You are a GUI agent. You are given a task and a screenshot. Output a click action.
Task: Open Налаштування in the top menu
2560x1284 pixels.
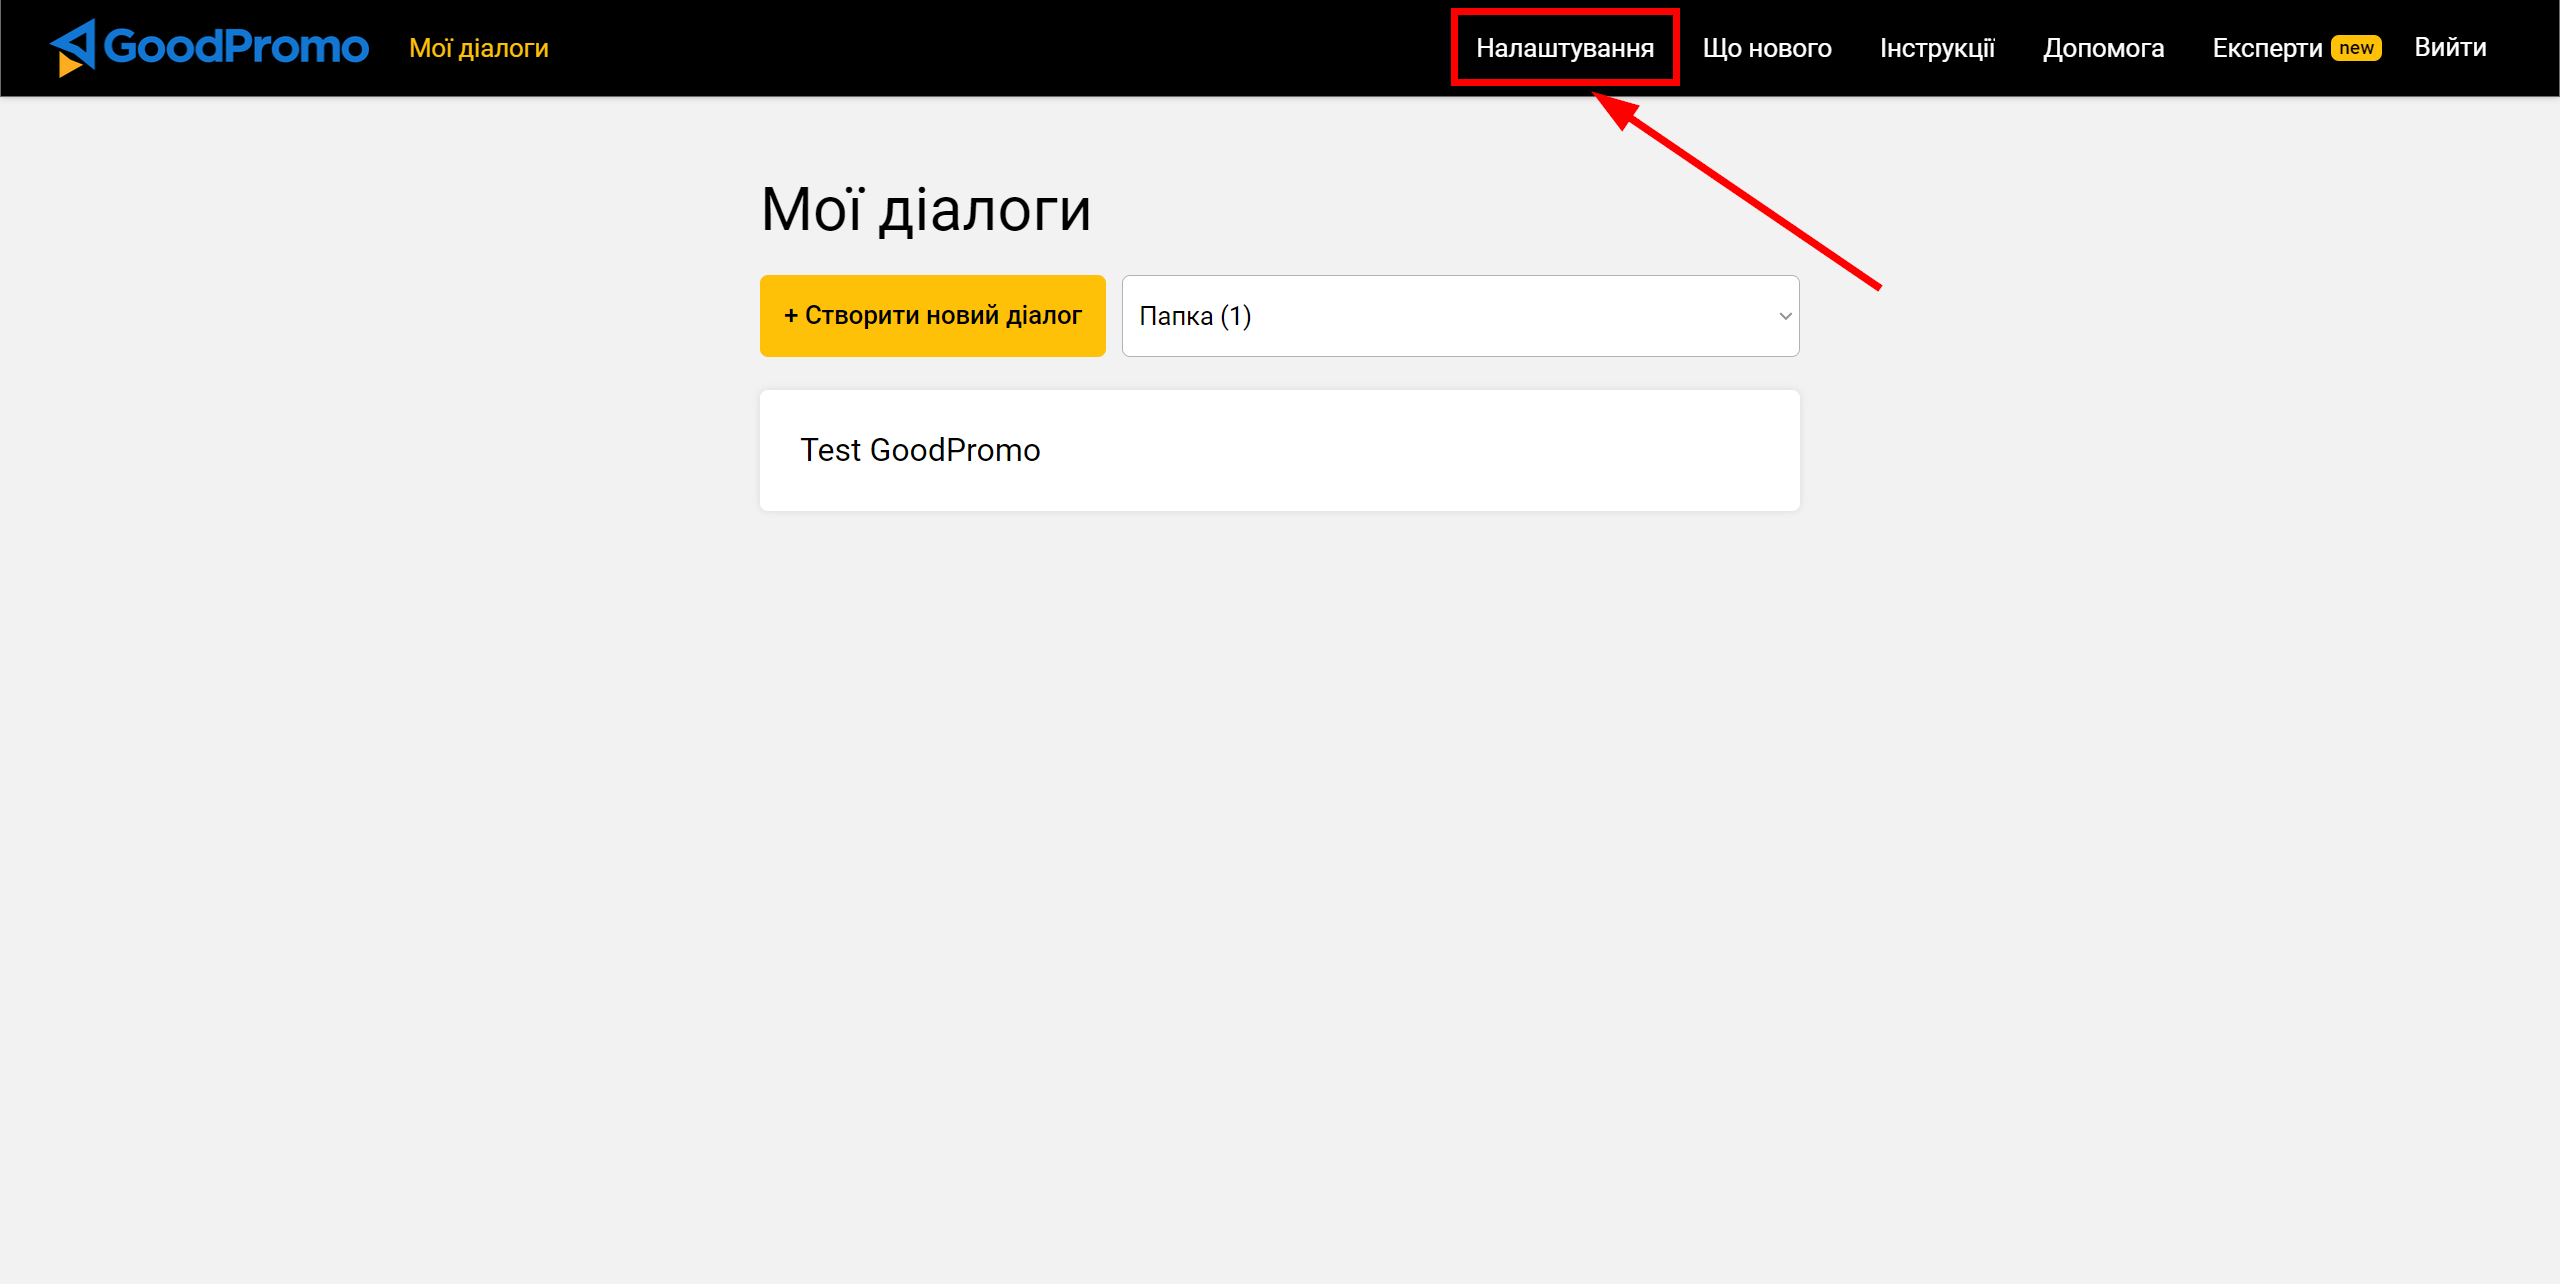1565,48
